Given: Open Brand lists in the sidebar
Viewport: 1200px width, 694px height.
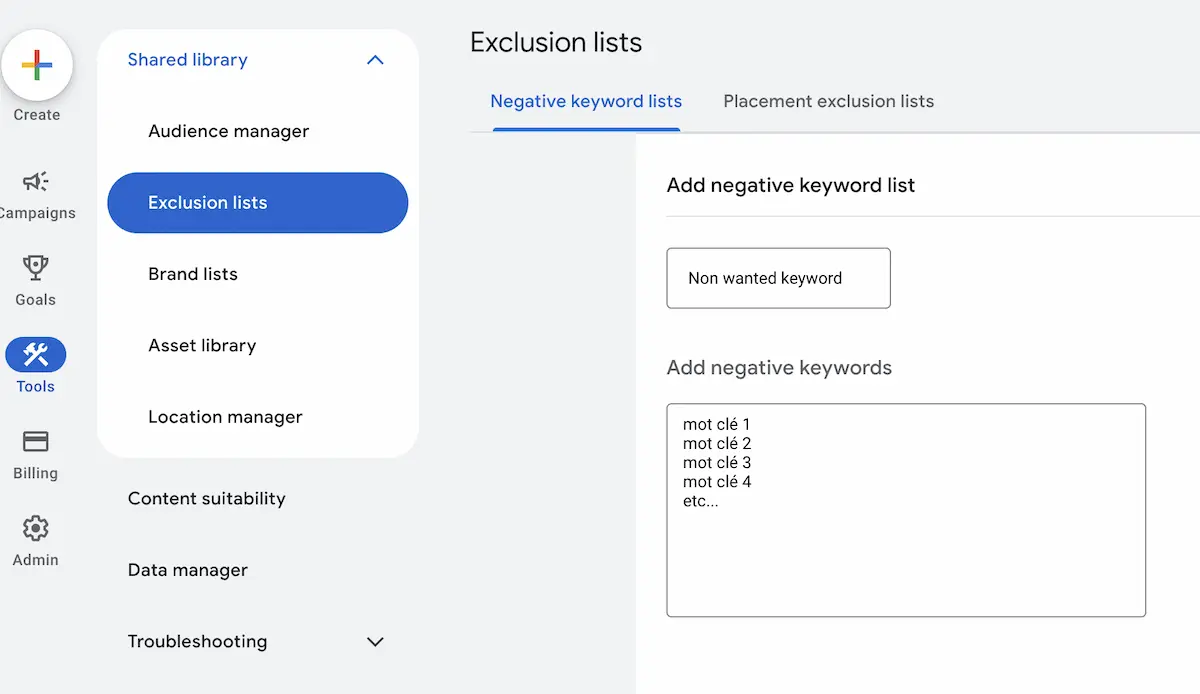Looking at the screenshot, I should tap(193, 274).
